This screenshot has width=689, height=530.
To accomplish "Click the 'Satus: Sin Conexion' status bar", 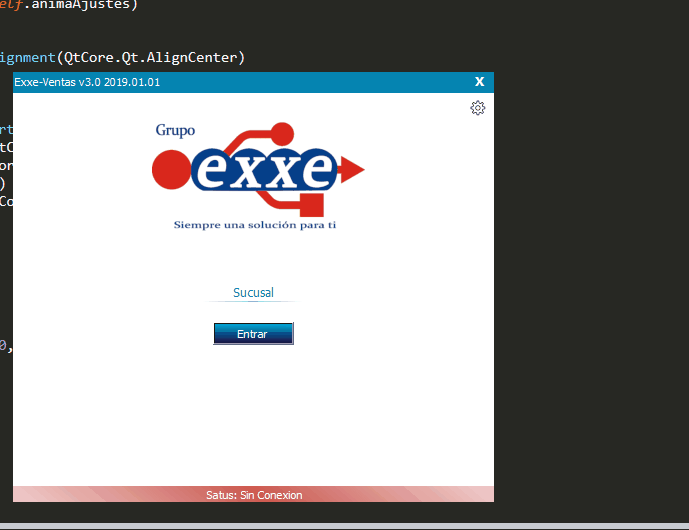I will 254,494.
